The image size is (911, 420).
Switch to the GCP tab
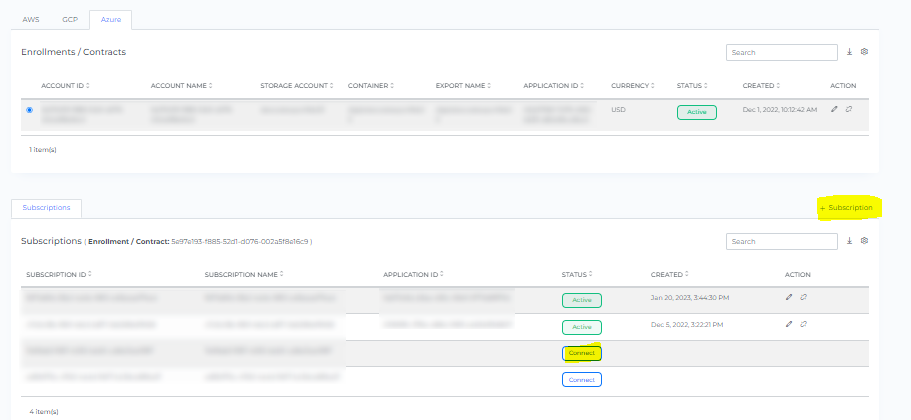(68, 19)
